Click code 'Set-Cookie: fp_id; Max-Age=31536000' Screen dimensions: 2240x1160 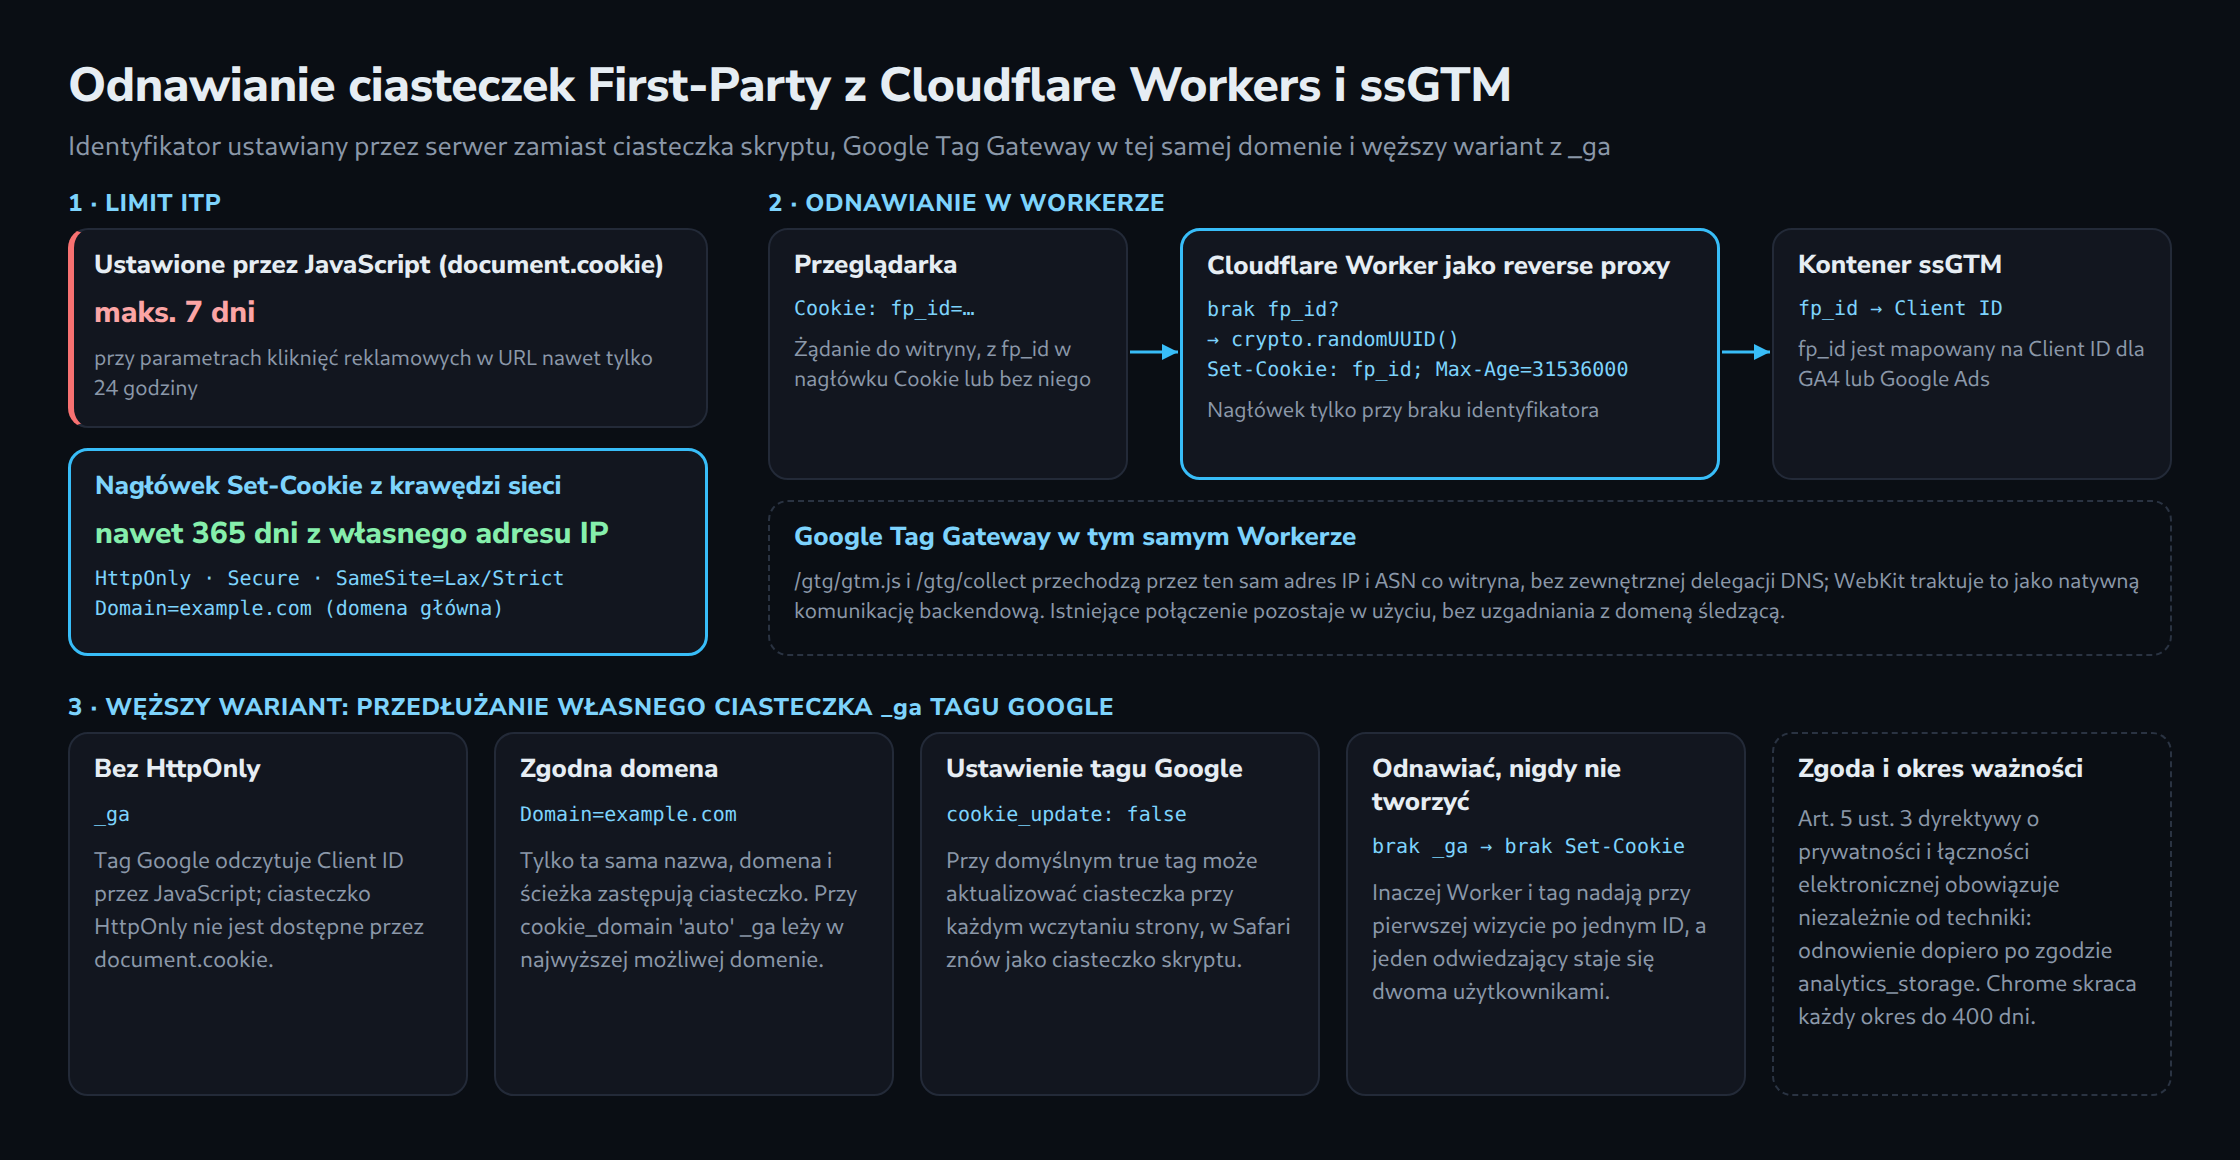pos(1417,369)
